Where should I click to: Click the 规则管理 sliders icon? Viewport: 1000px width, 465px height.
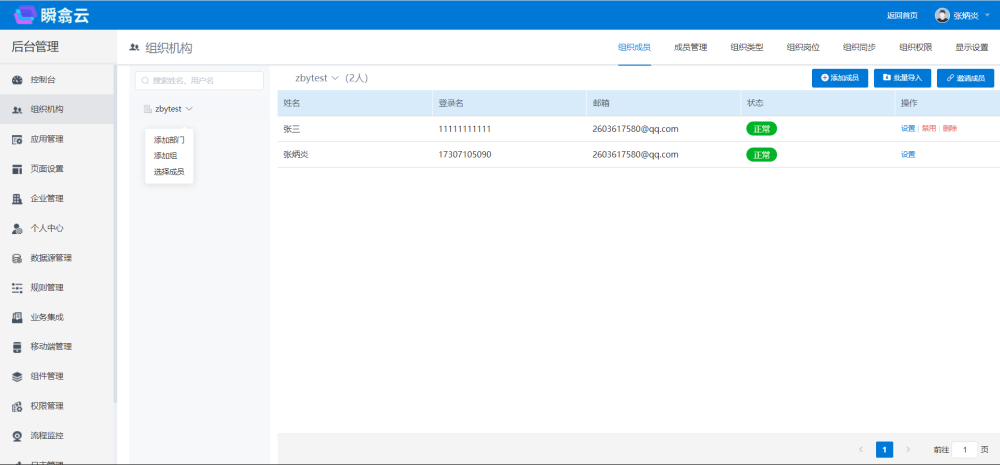click(17, 288)
